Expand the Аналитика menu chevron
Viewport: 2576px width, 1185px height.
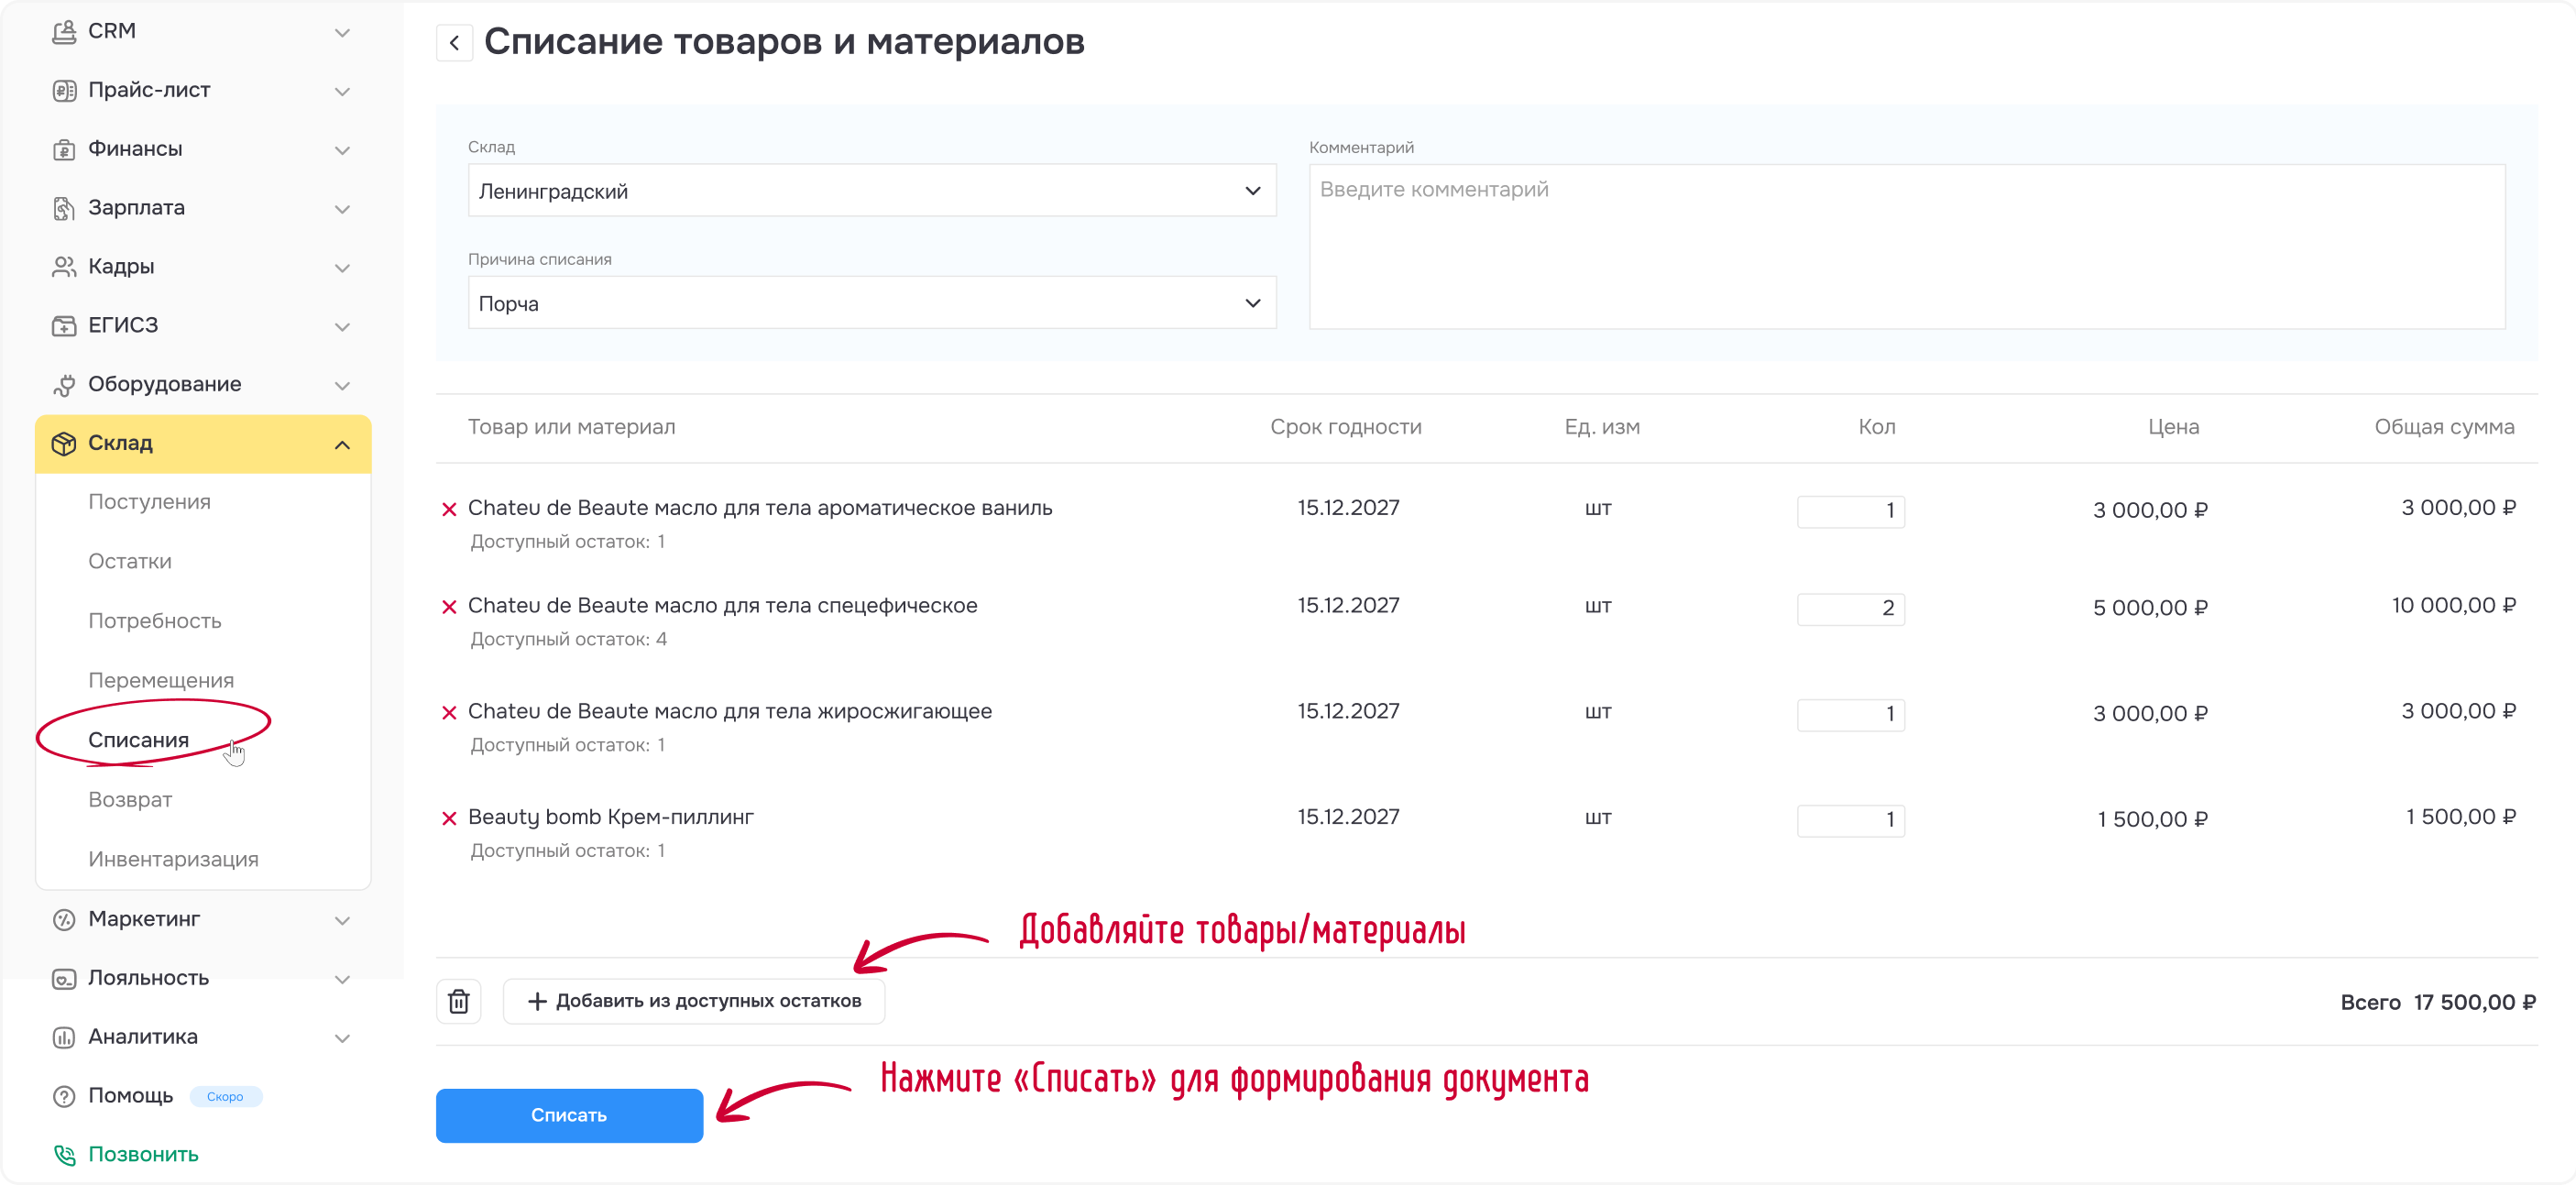tap(342, 1039)
